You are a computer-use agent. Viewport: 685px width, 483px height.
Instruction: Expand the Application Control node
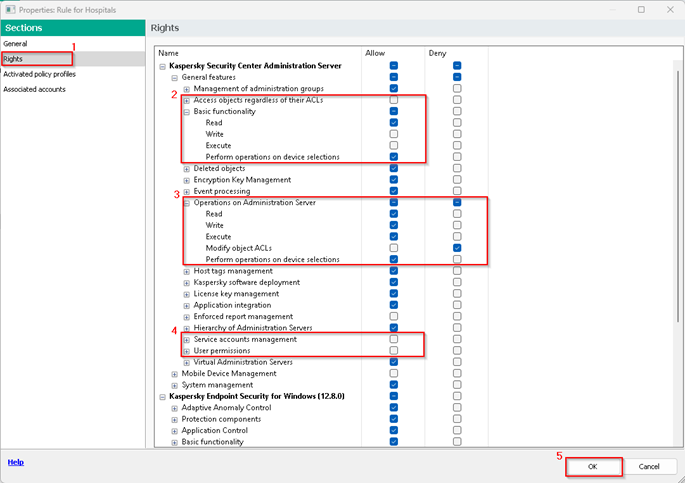[x=174, y=431]
